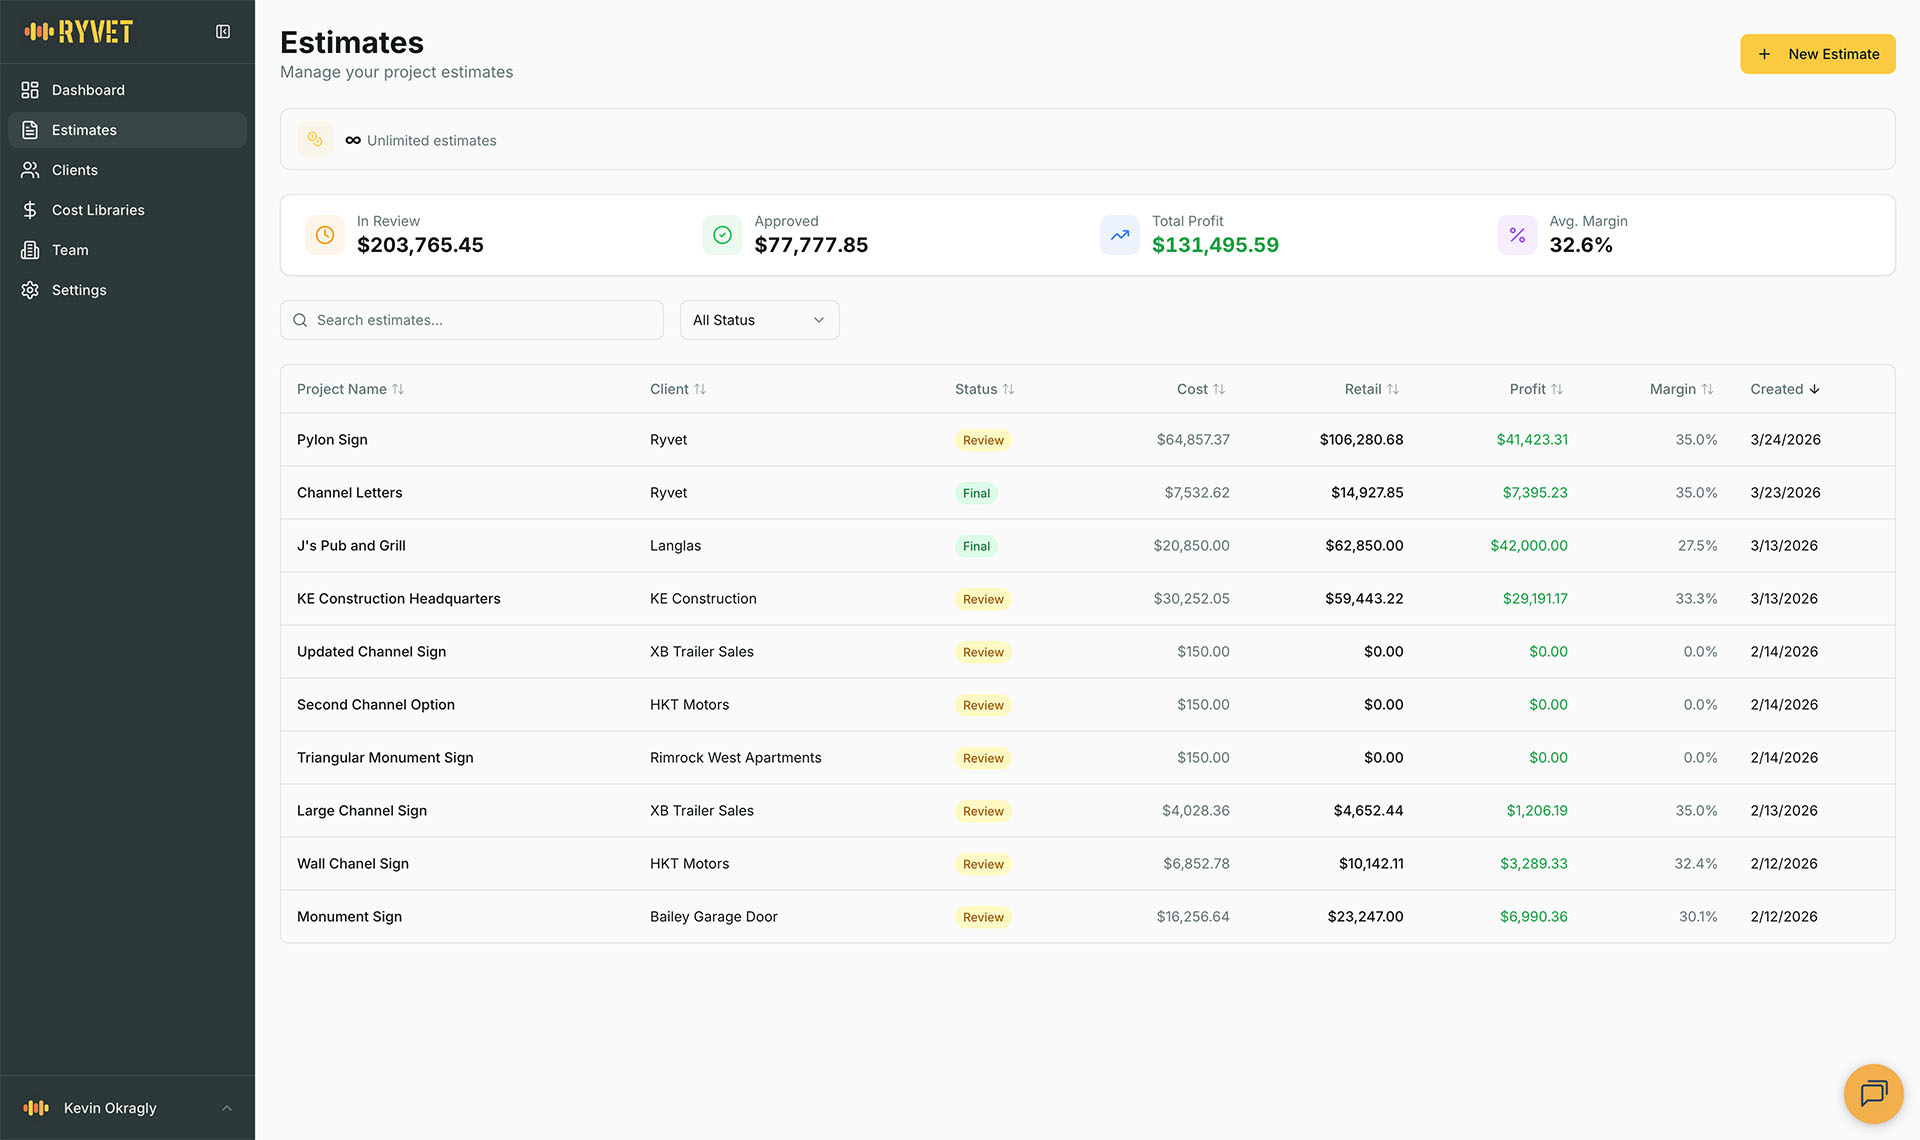Screen dimensions: 1920x1140
Task: Toggle Created date sort direction
Action: pos(1785,389)
